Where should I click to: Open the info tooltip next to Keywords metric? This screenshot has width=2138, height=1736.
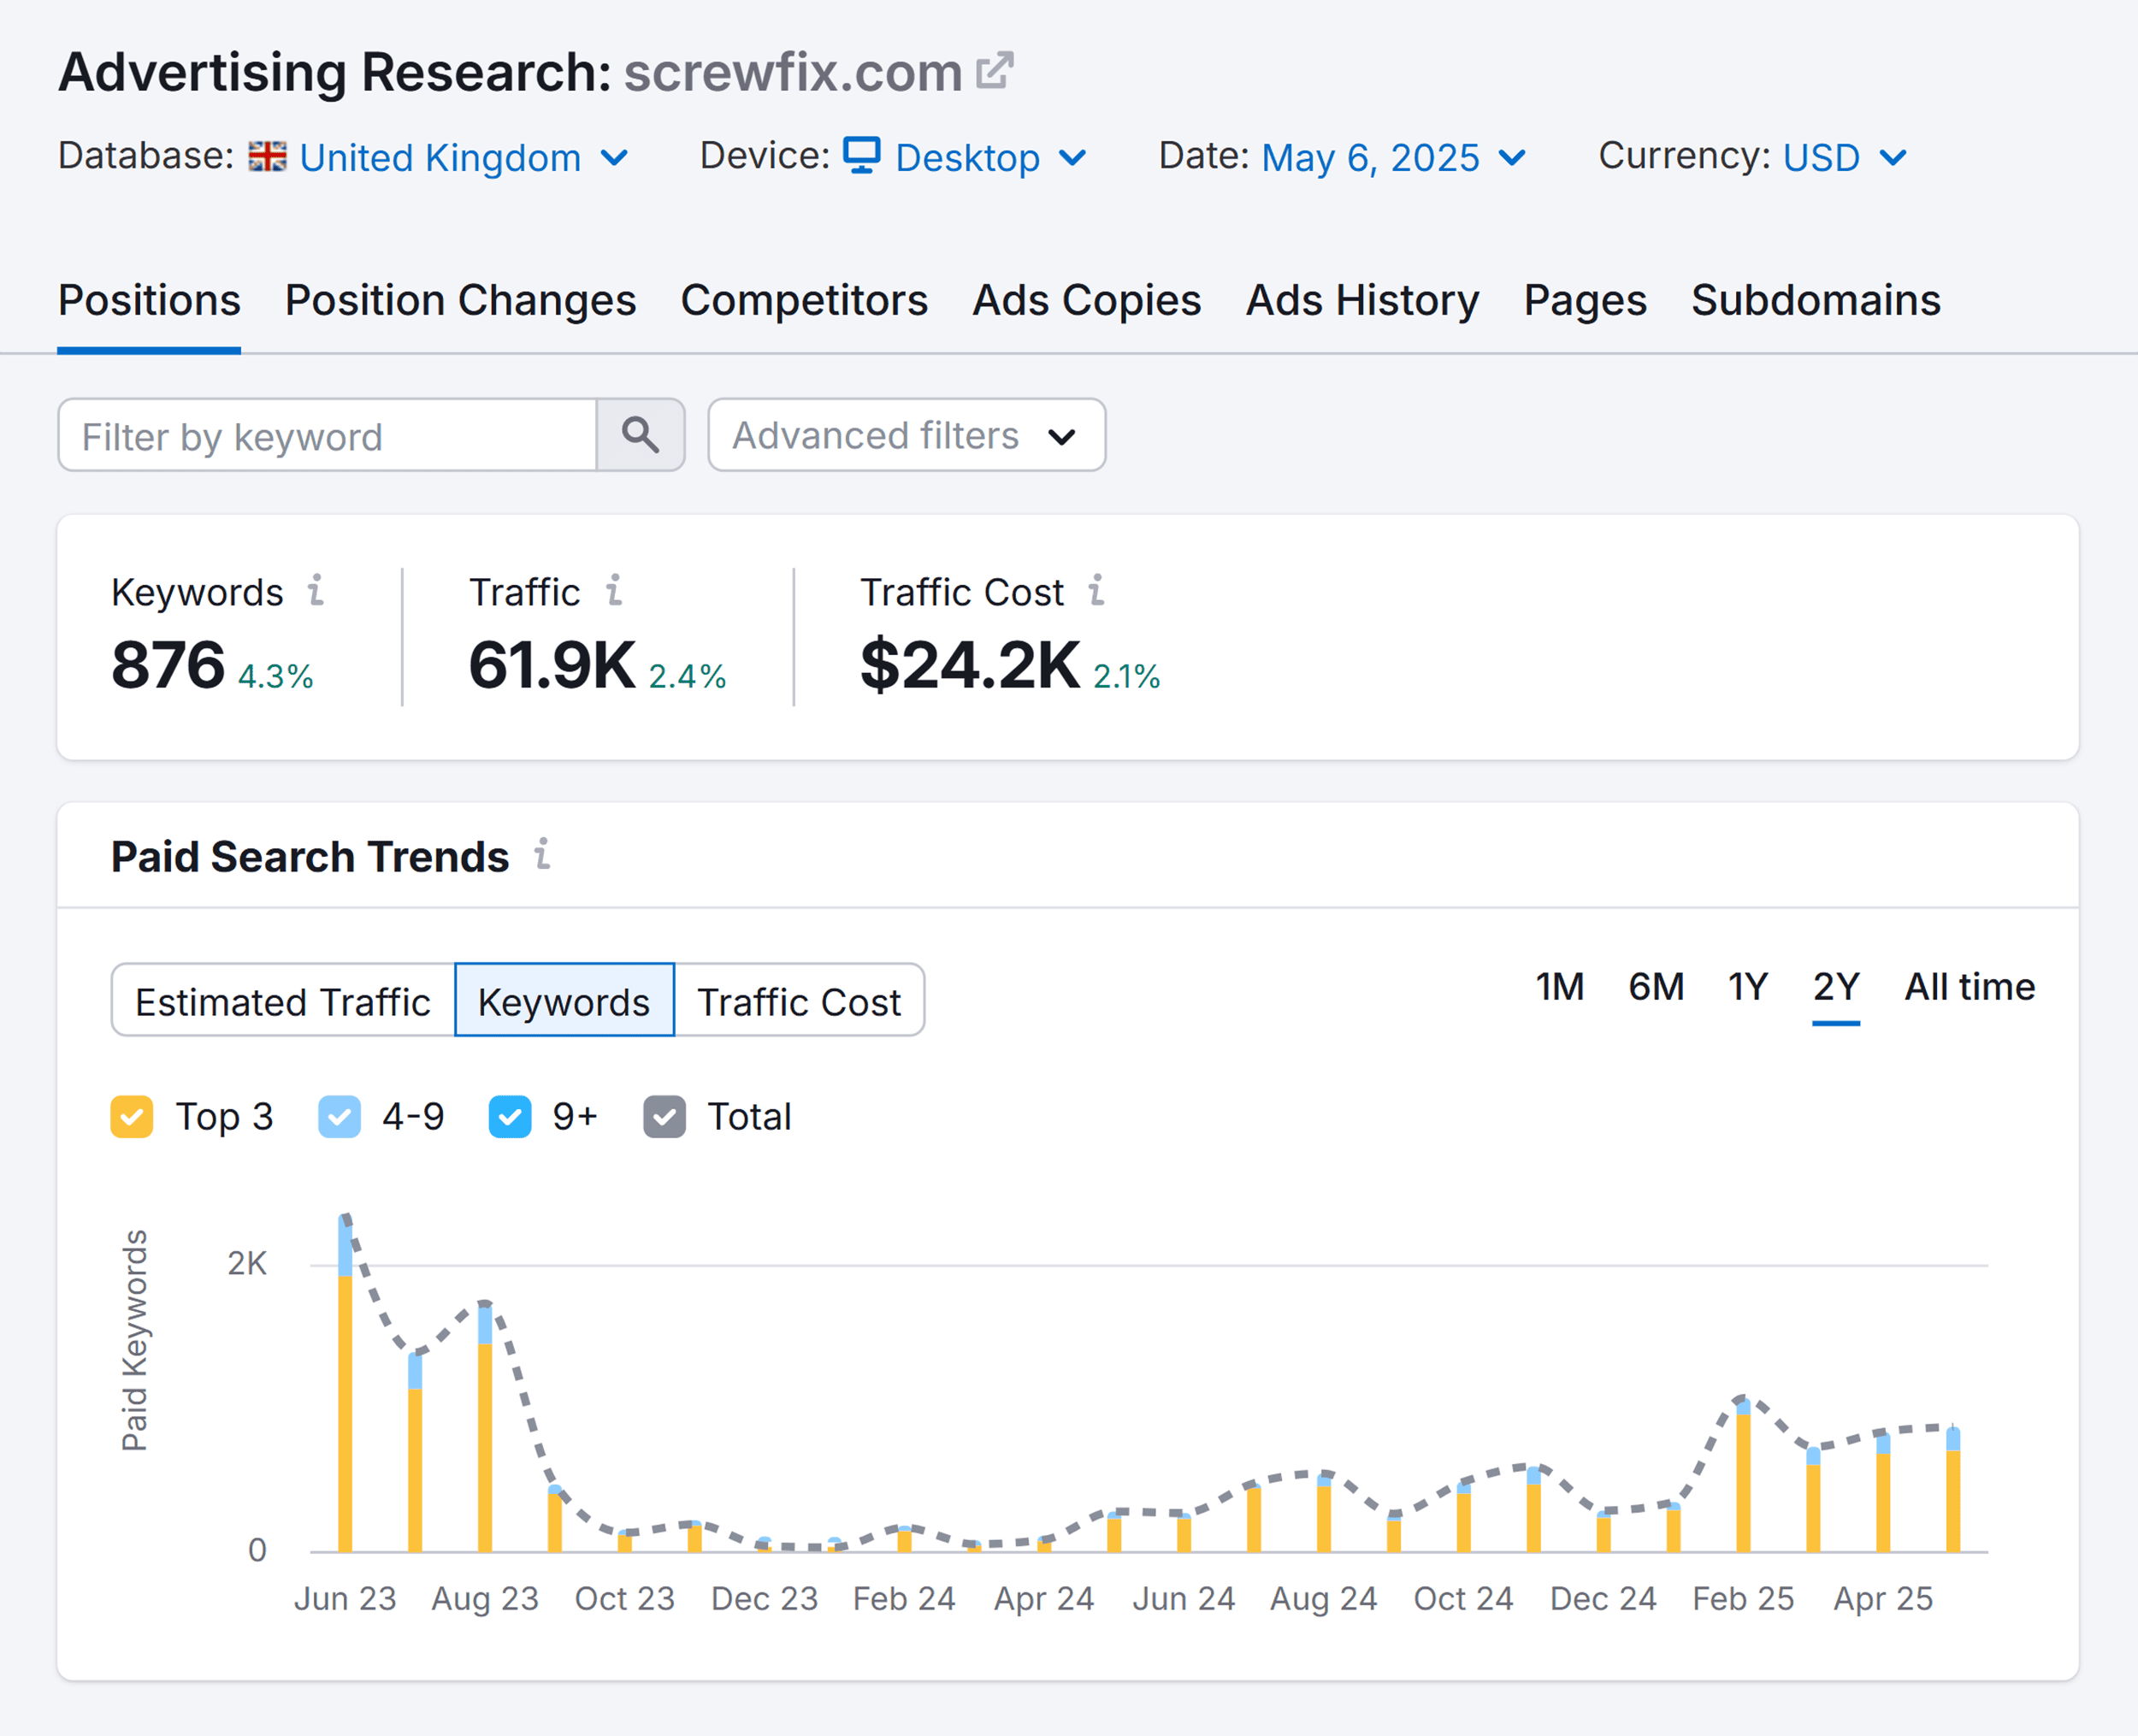point(317,591)
